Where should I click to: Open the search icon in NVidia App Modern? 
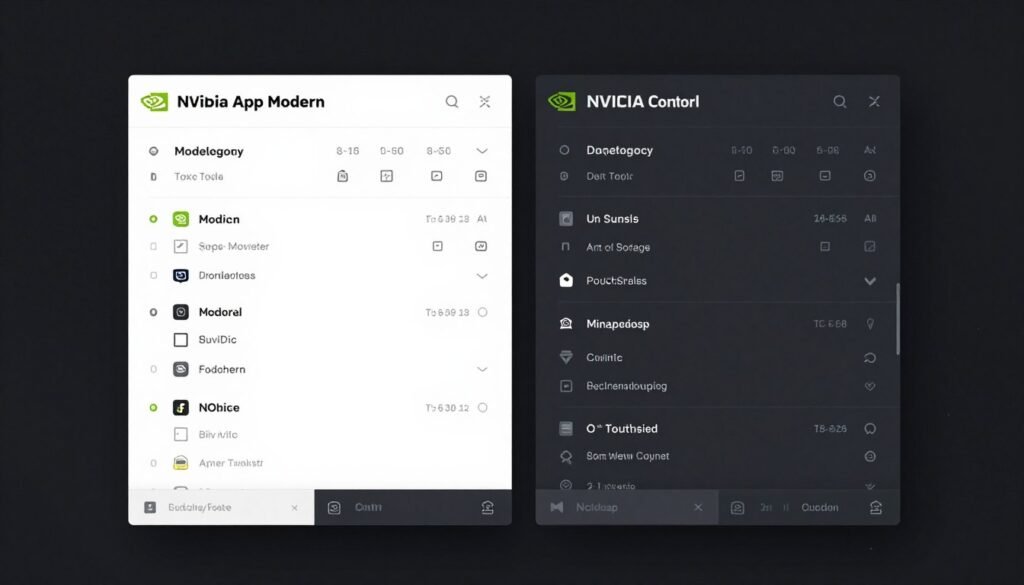point(452,101)
